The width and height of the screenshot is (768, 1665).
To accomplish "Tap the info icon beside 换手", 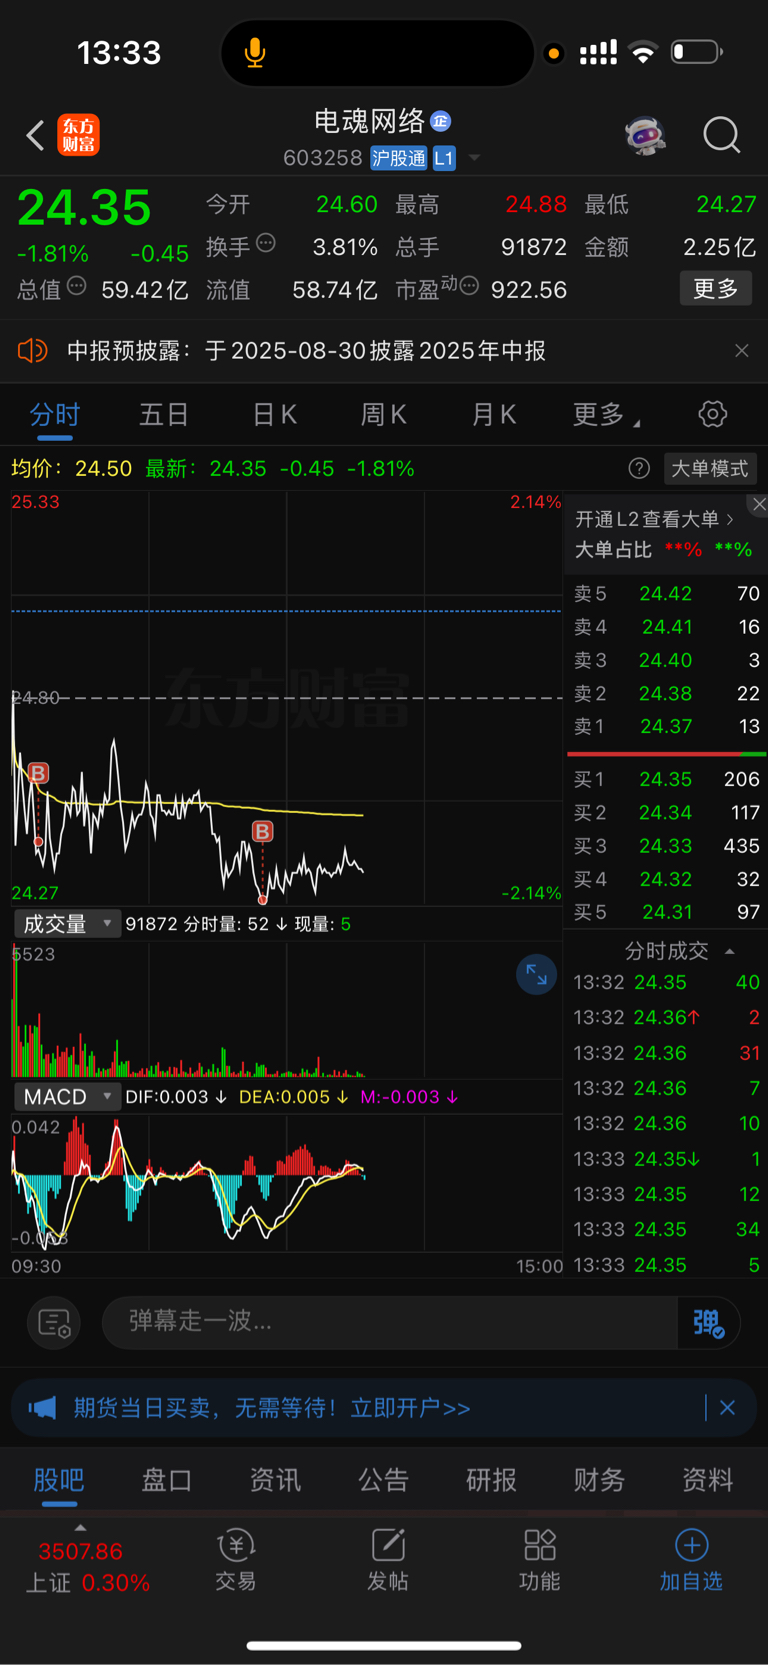I will 266,242.
